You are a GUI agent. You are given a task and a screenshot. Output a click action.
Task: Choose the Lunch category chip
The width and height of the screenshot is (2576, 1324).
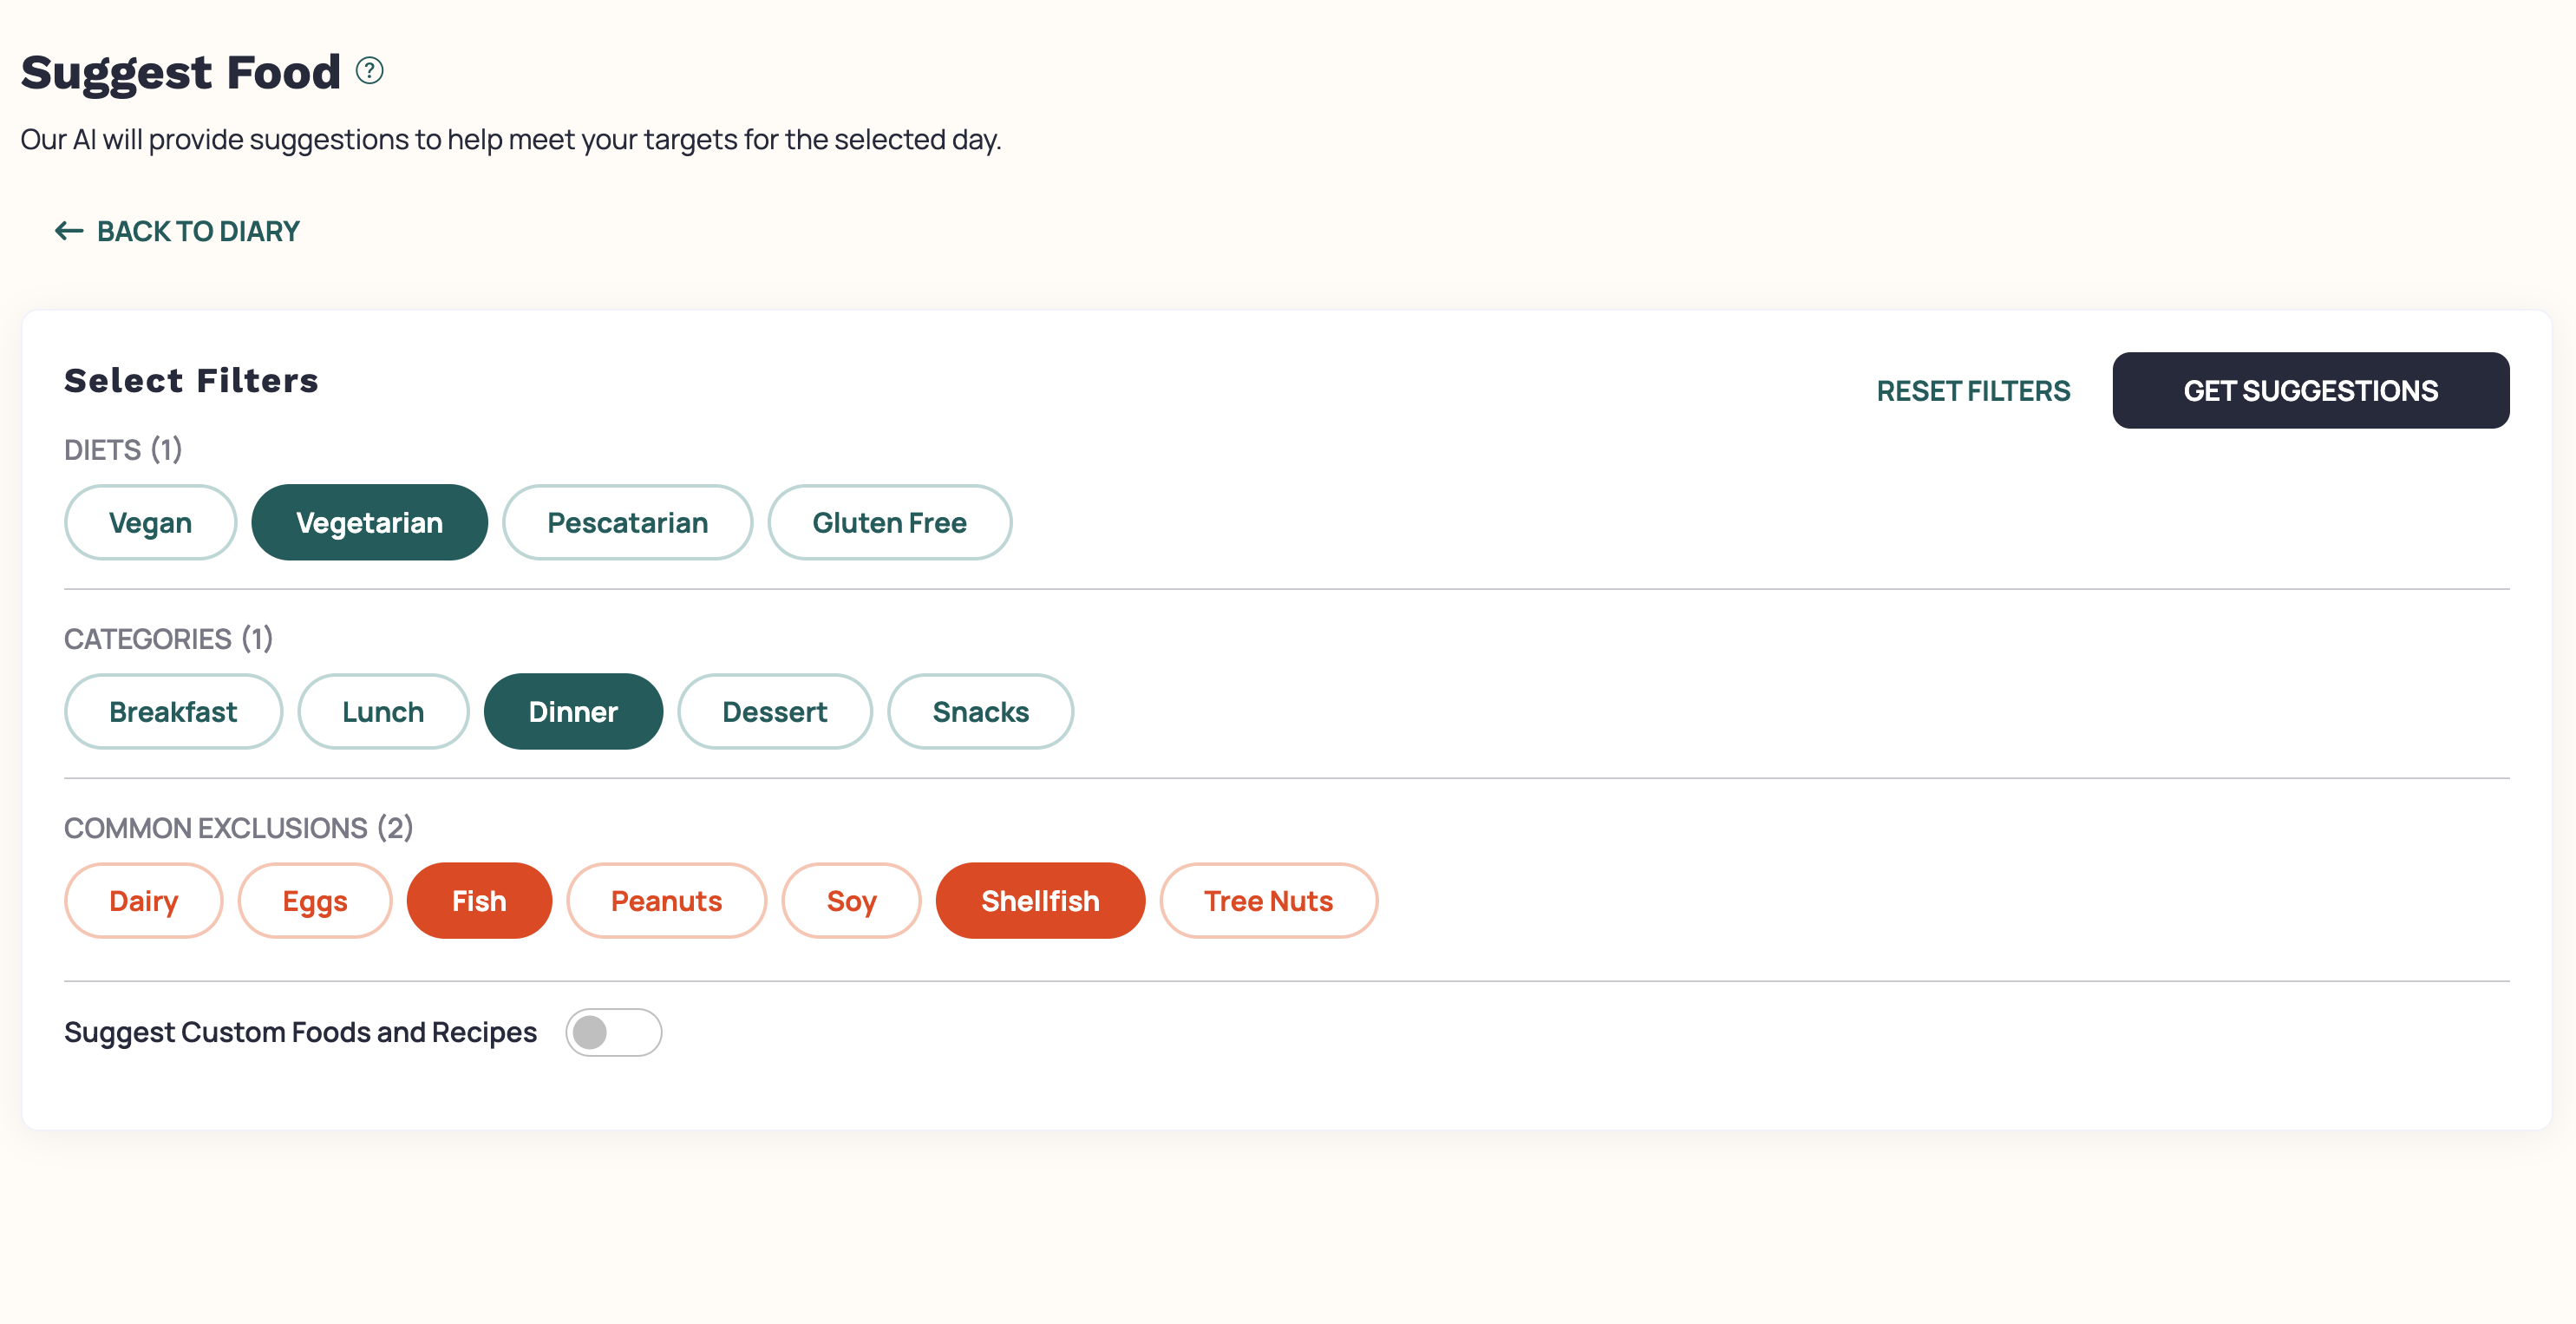coord(383,712)
